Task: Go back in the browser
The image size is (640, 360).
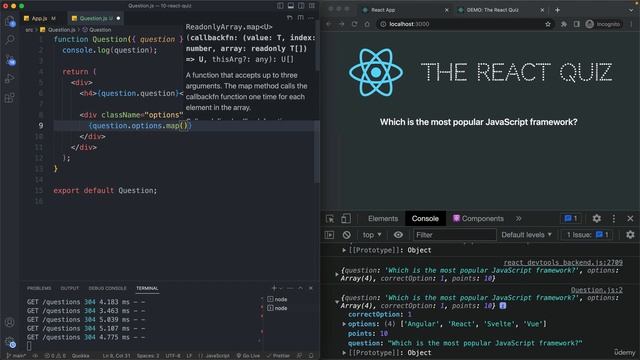Action: (x=329, y=24)
